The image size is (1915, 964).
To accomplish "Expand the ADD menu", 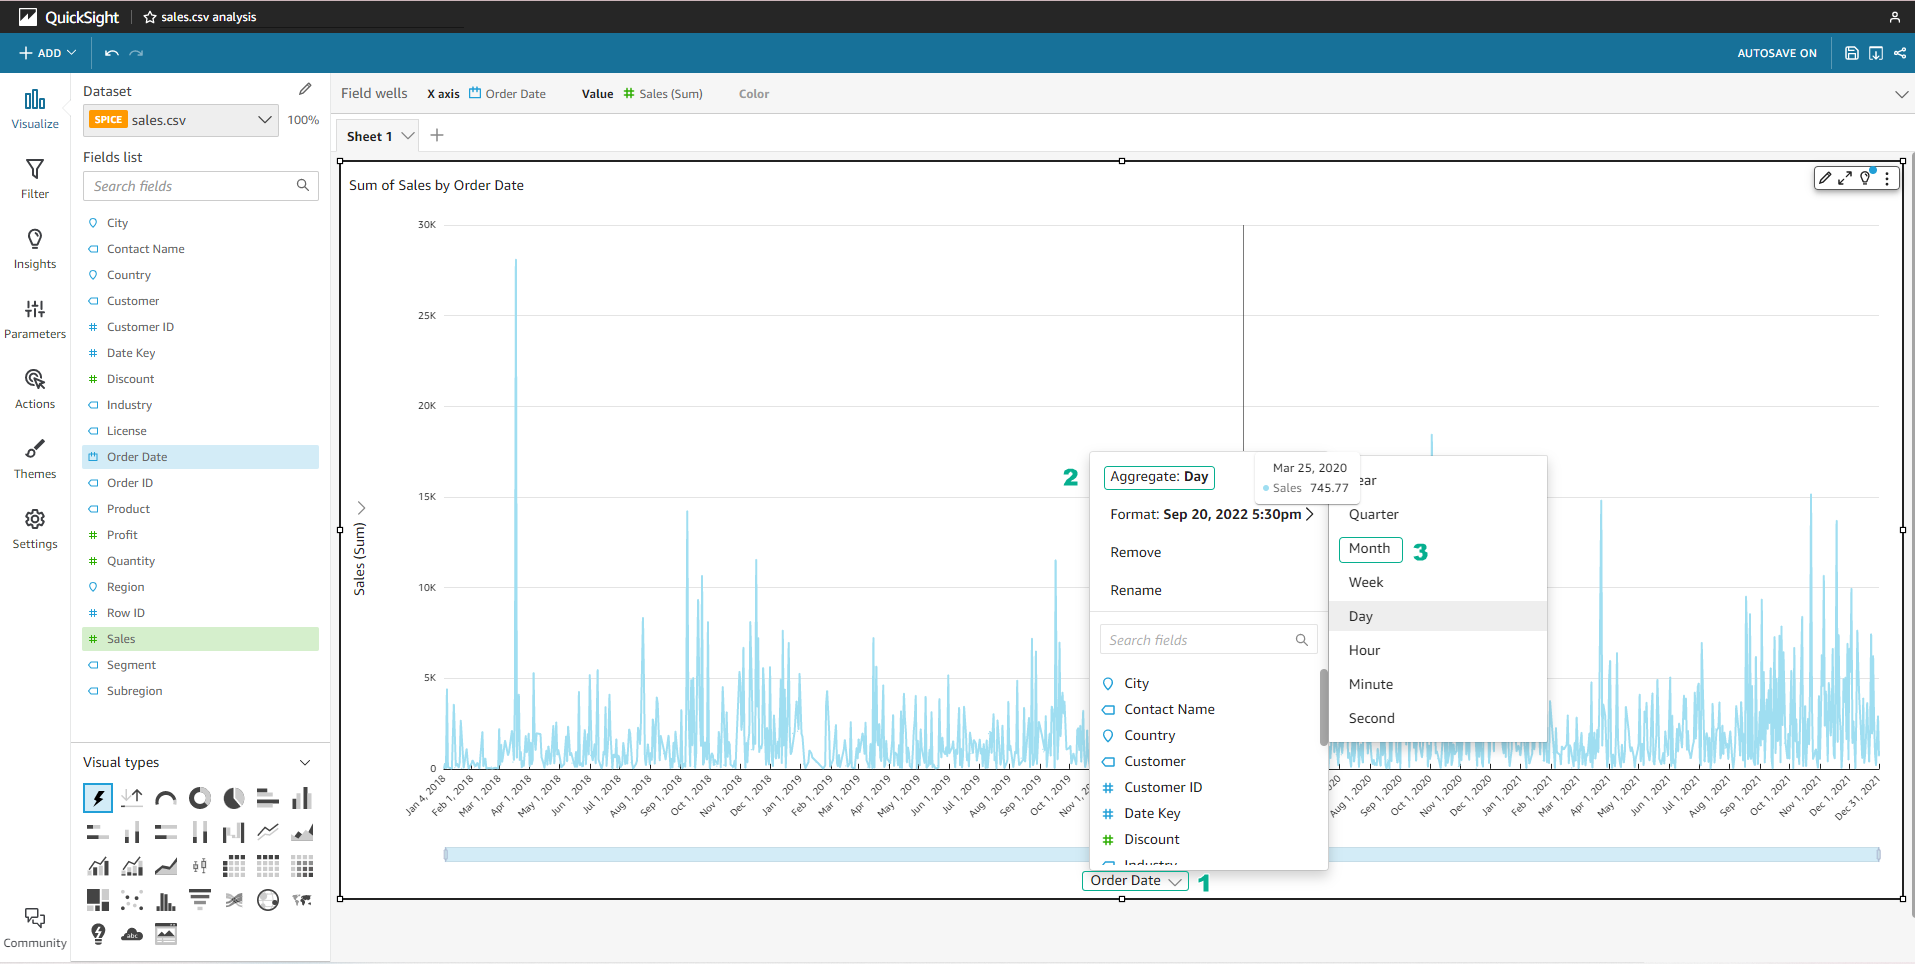I will 47,53.
